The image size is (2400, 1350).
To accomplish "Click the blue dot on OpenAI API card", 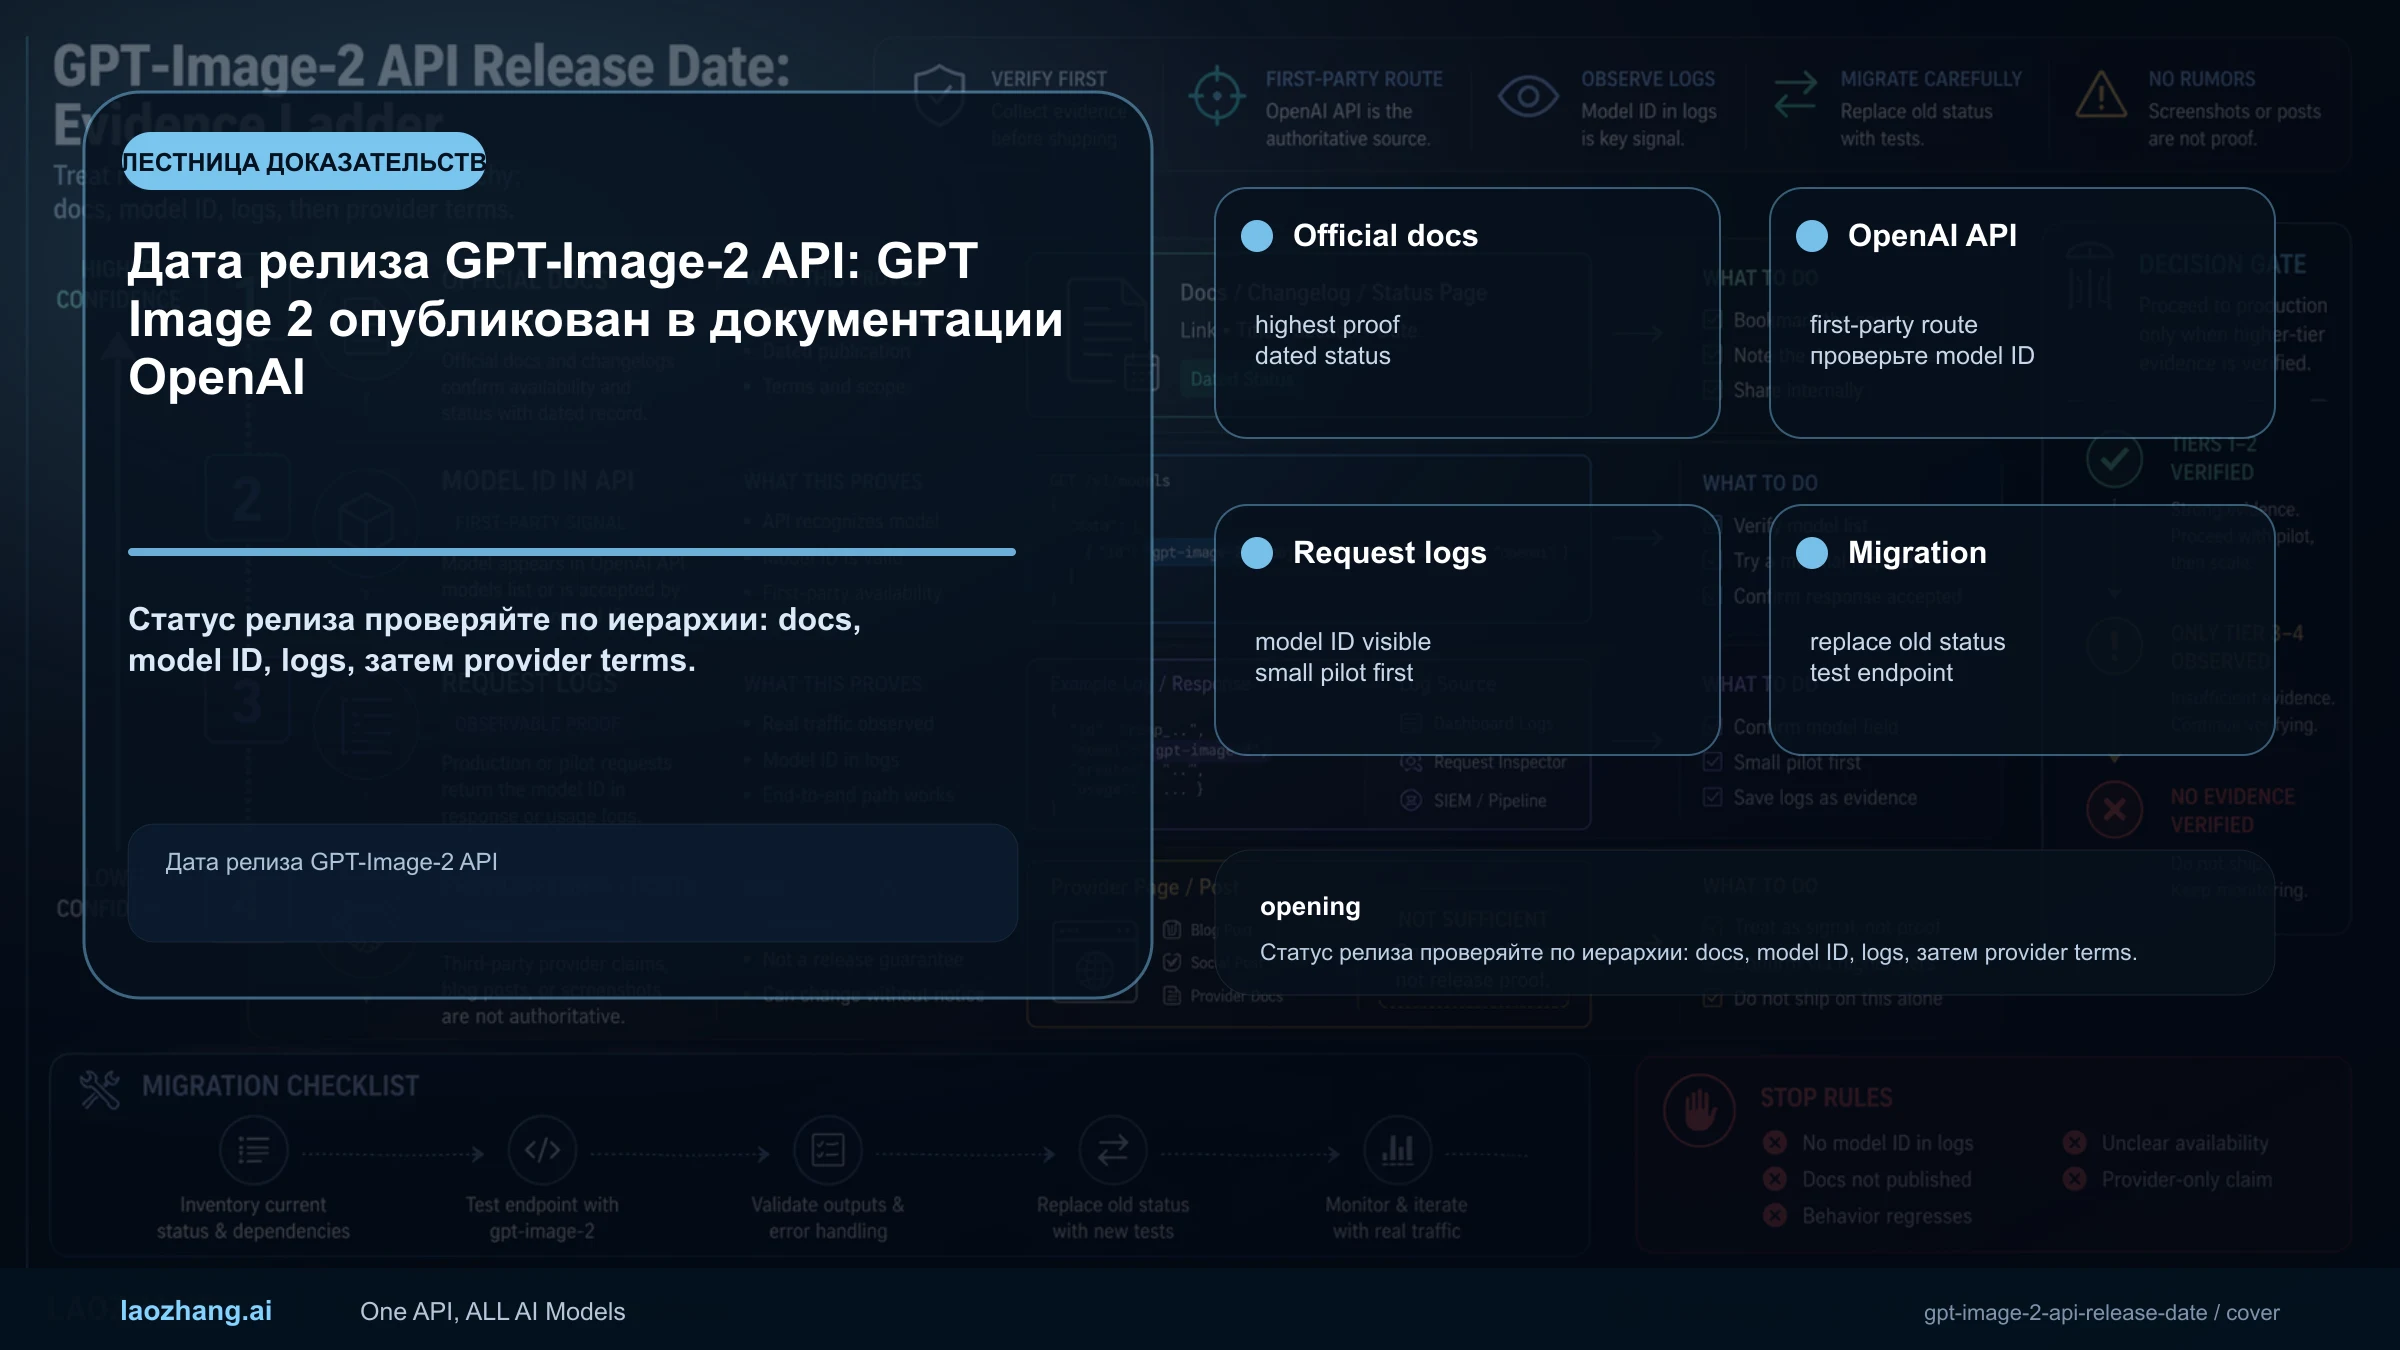I will [1812, 236].
